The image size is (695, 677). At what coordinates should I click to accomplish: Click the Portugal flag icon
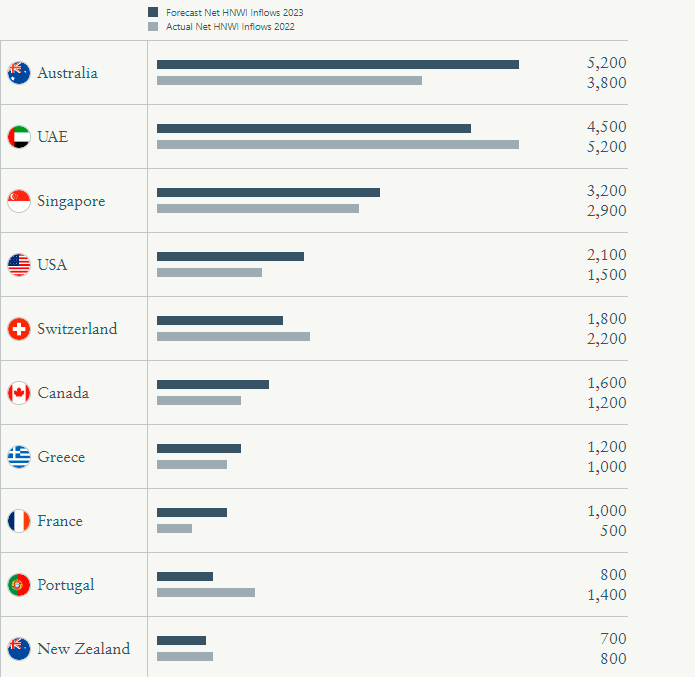tap(19, 585)
